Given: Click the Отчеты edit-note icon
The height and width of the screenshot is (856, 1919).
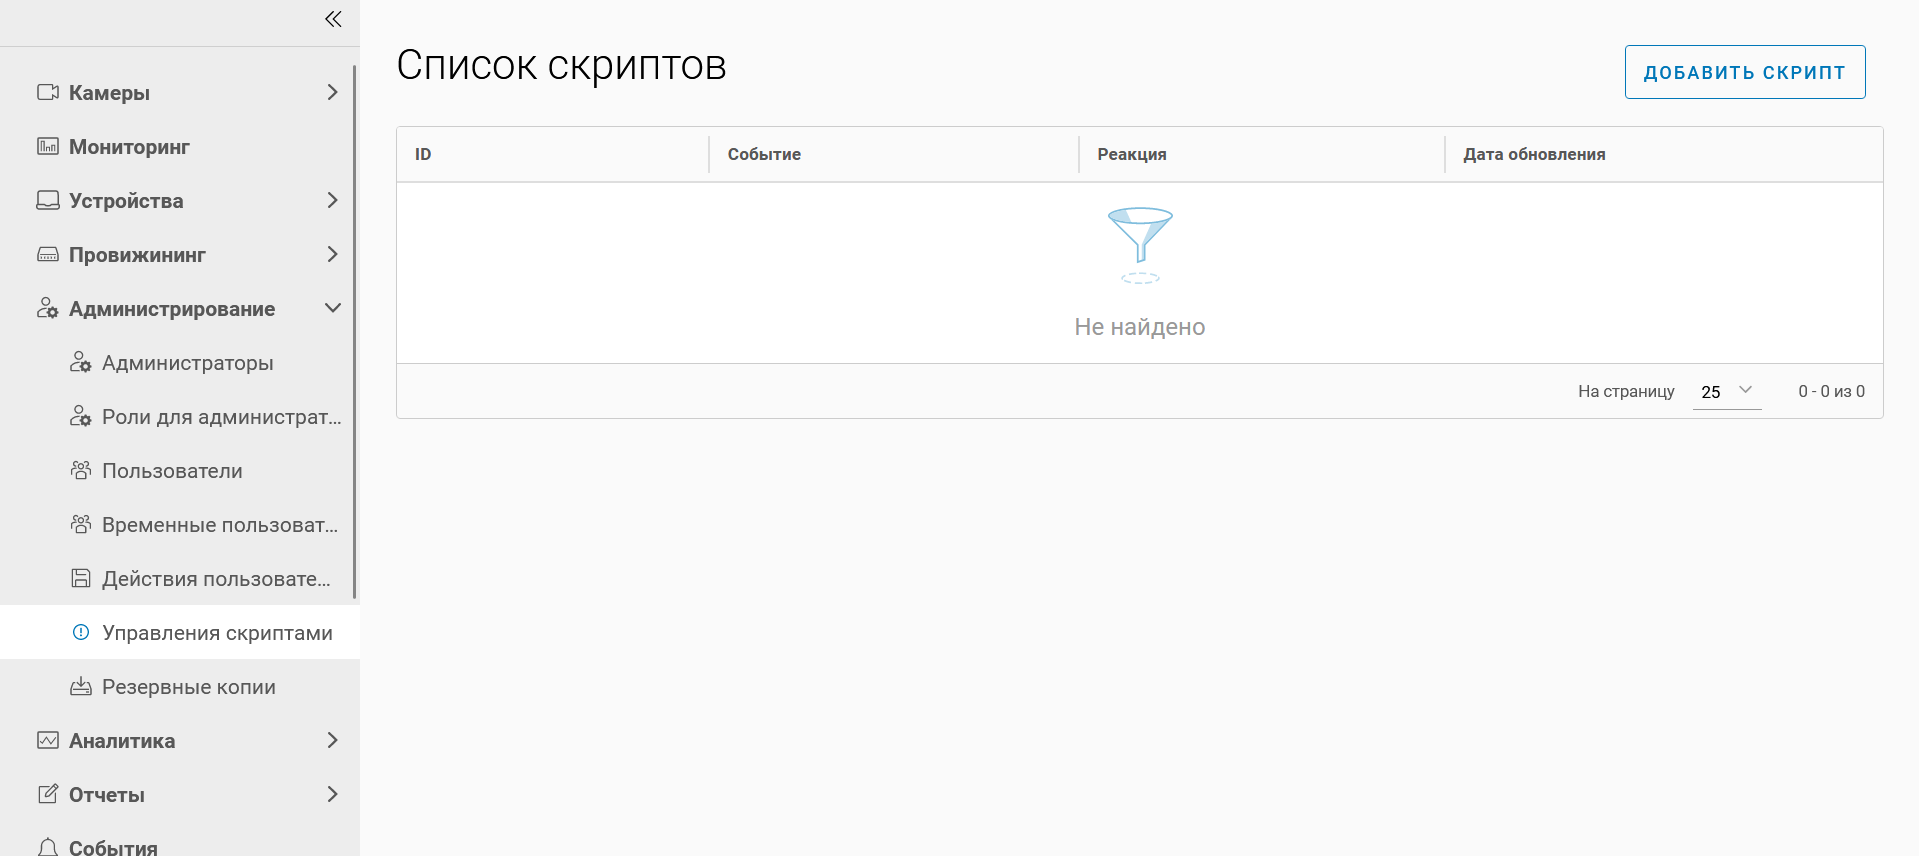Looking at the screenshot, I should [48, 795].
